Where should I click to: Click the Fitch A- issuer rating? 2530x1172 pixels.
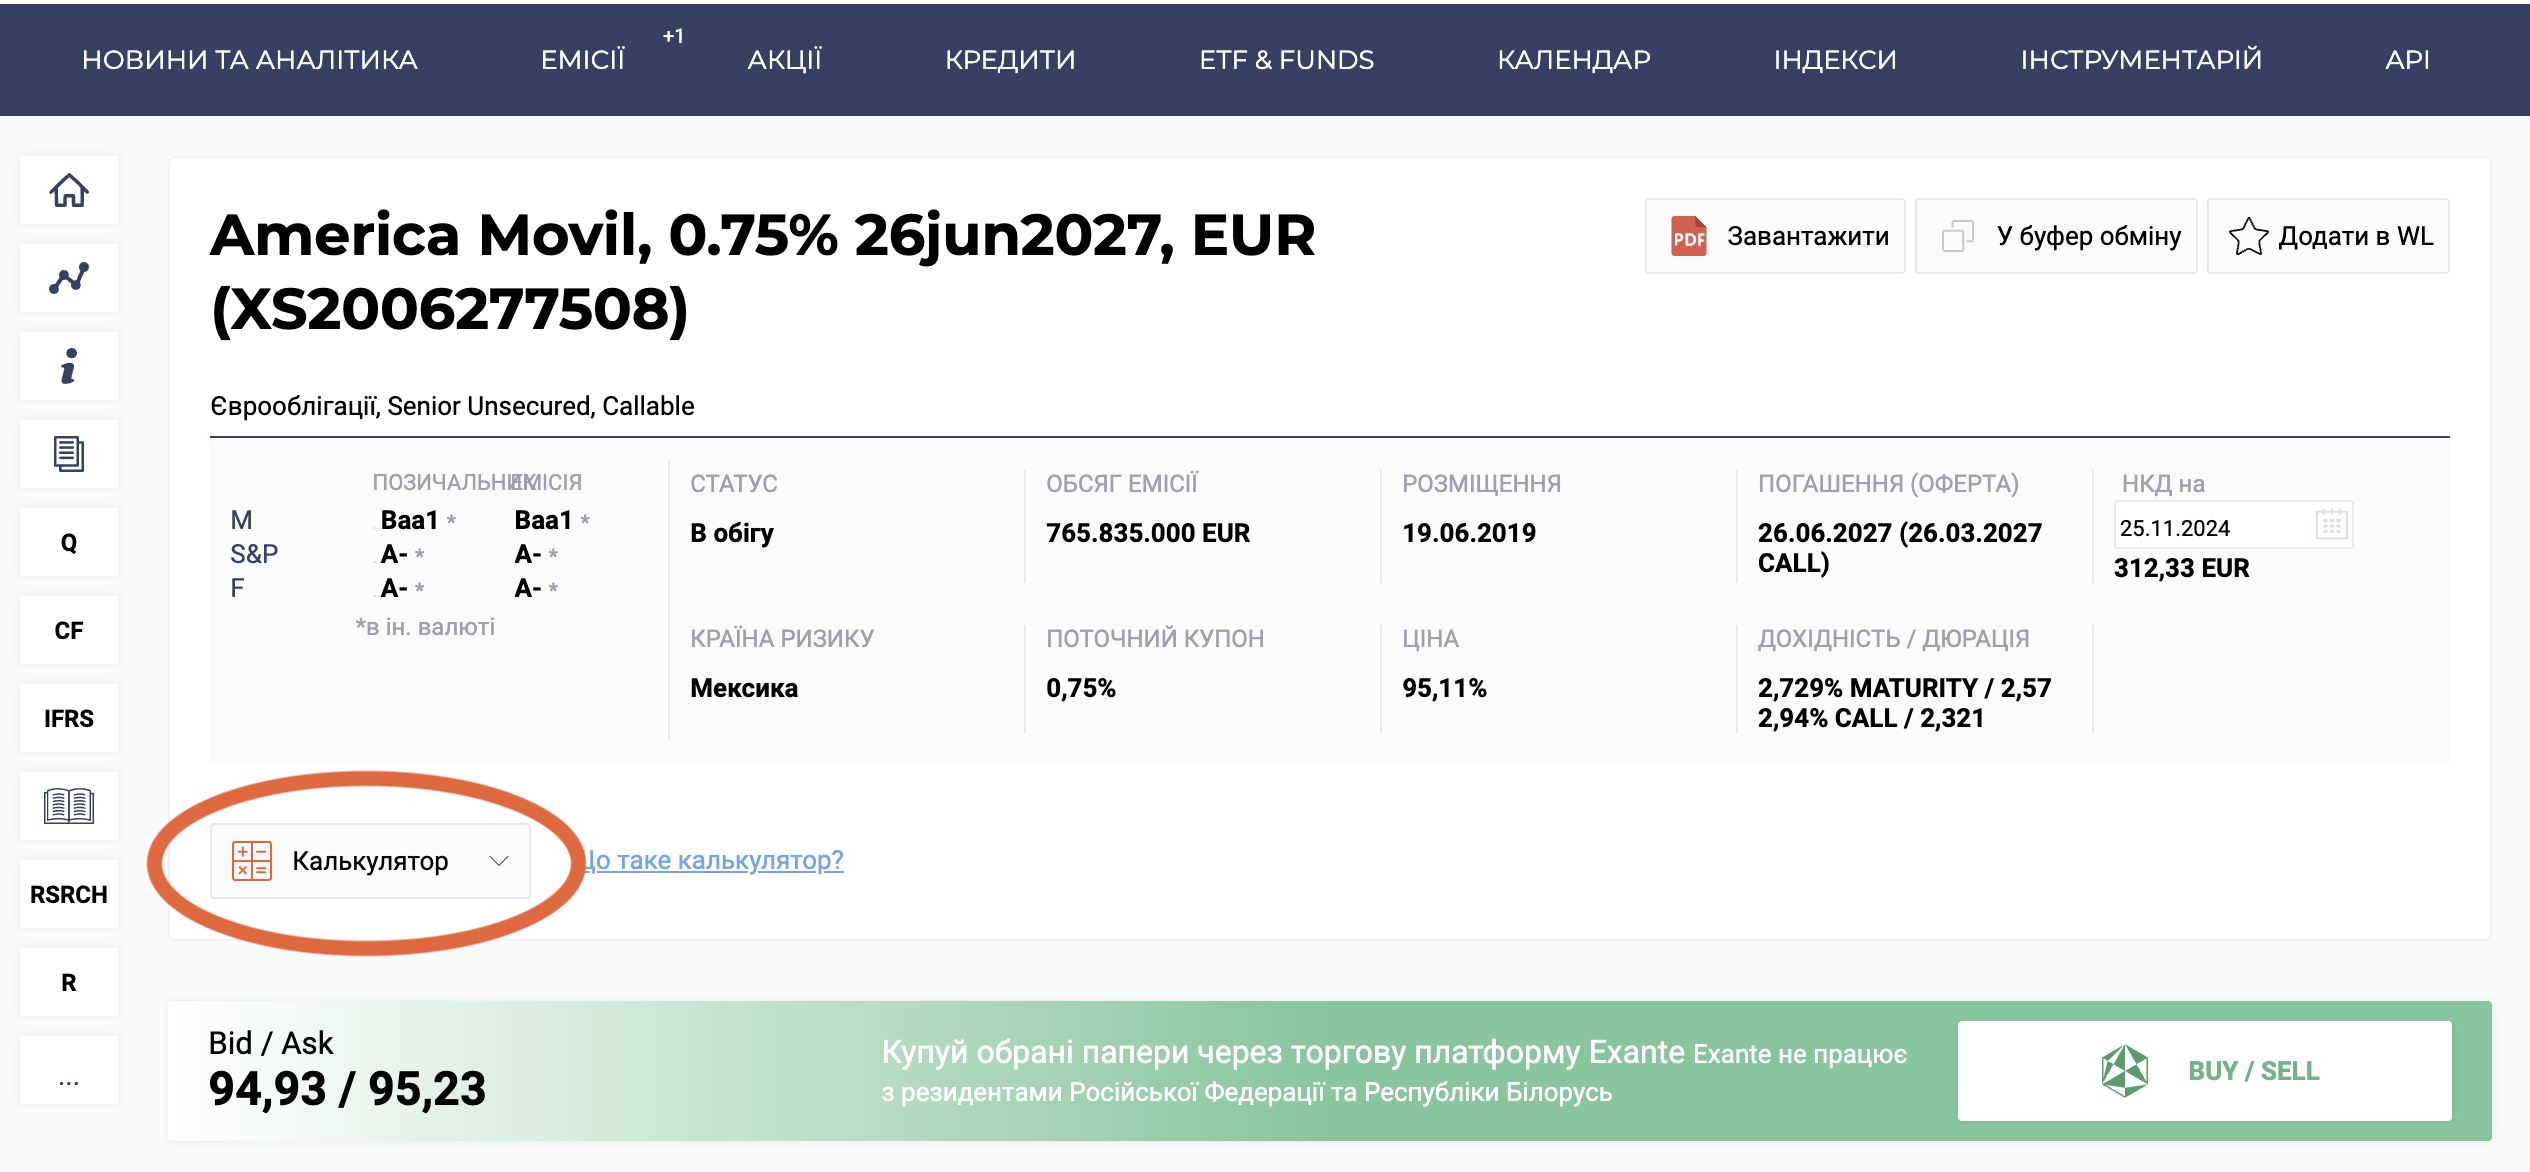[394, 588]
